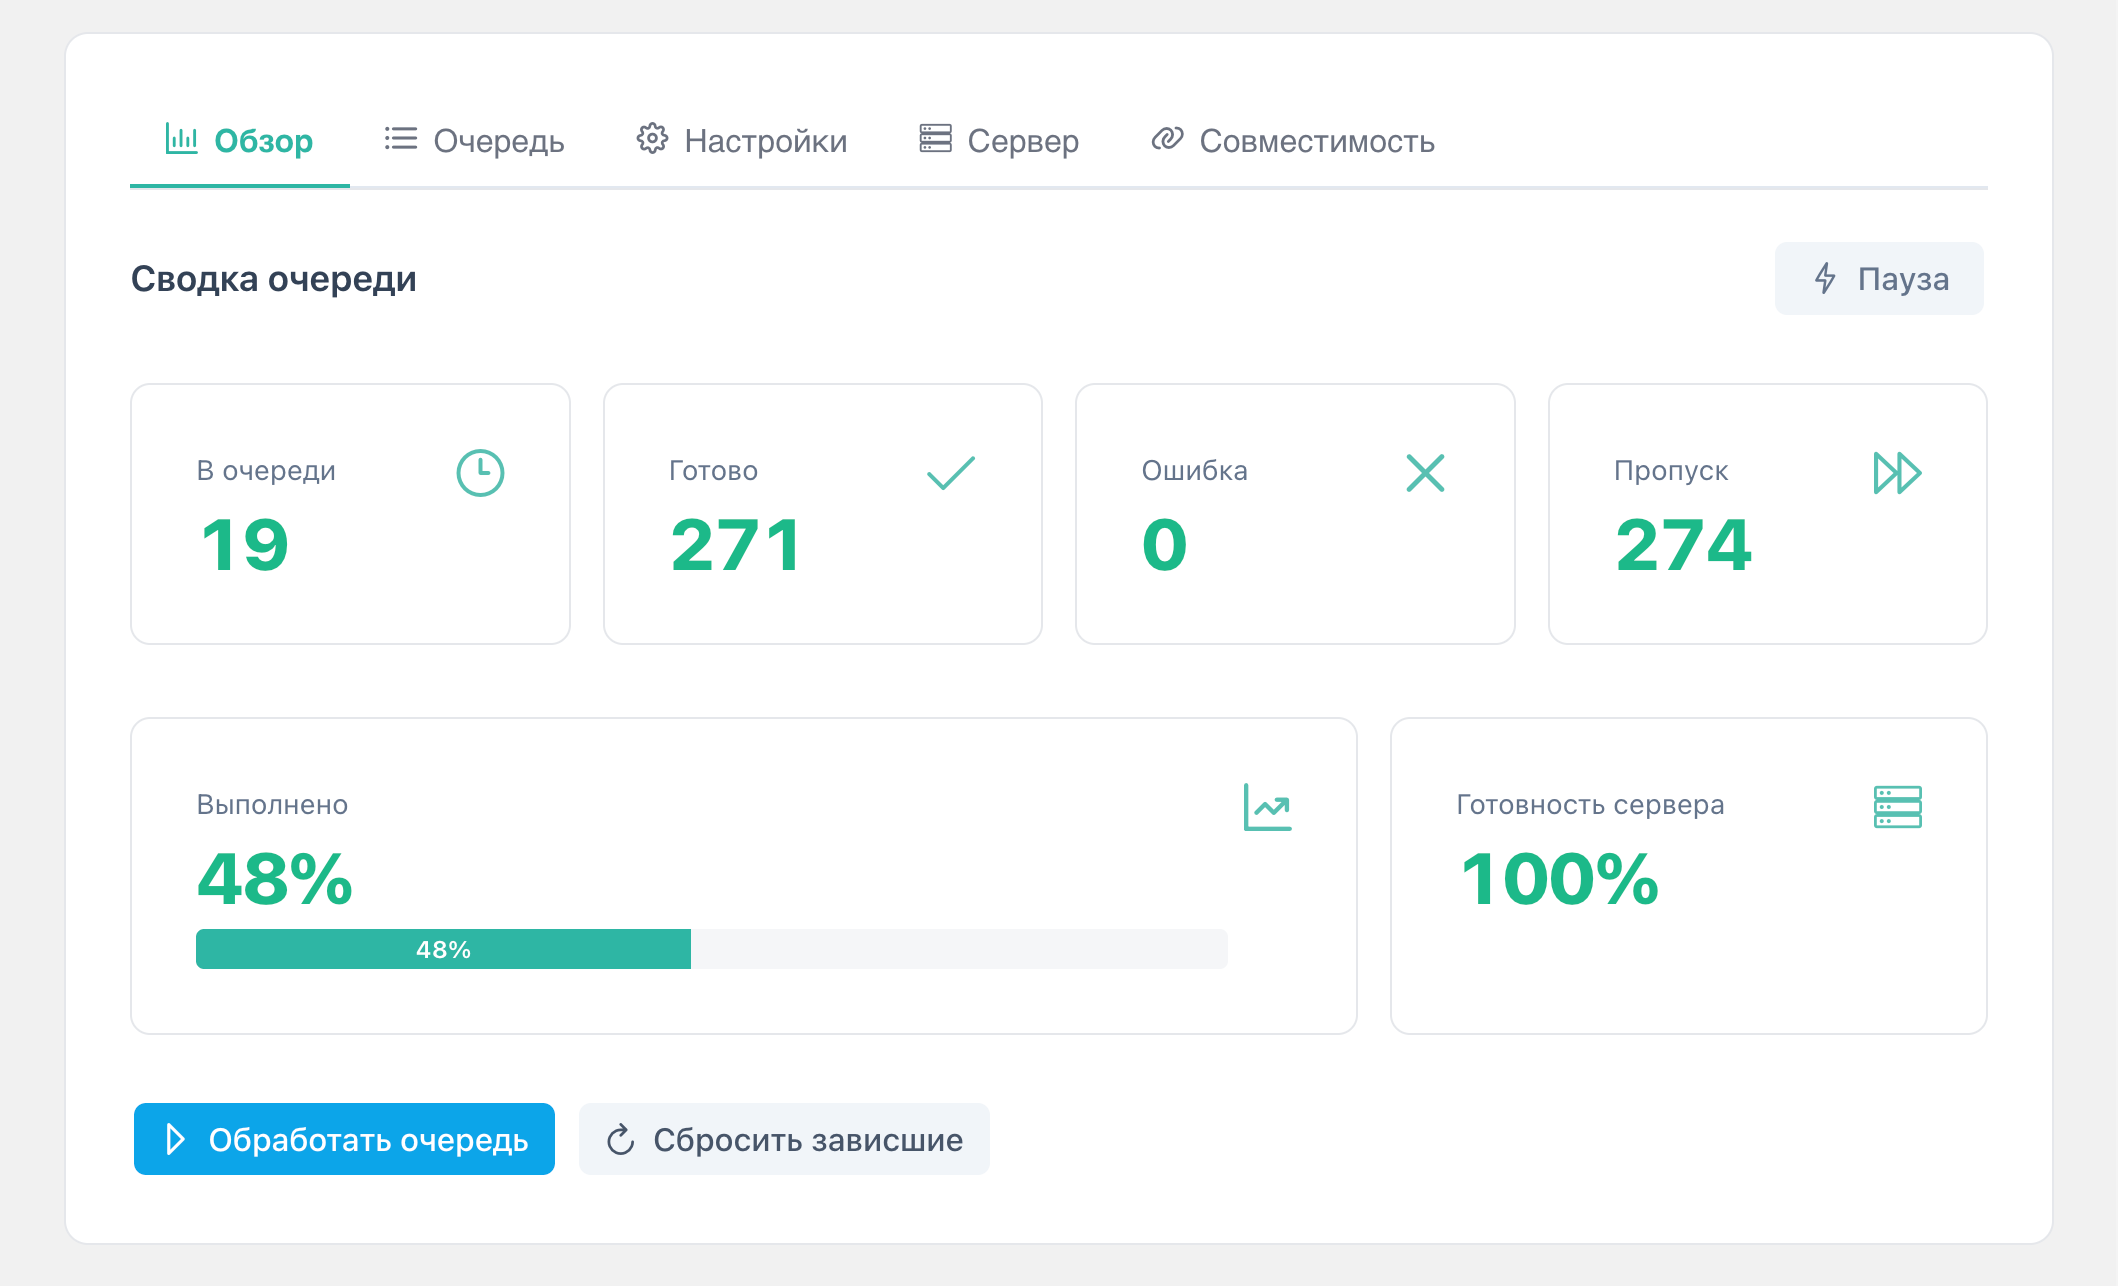Click the Пропуск label
2118x1286 pixels.
point(1671,471)
